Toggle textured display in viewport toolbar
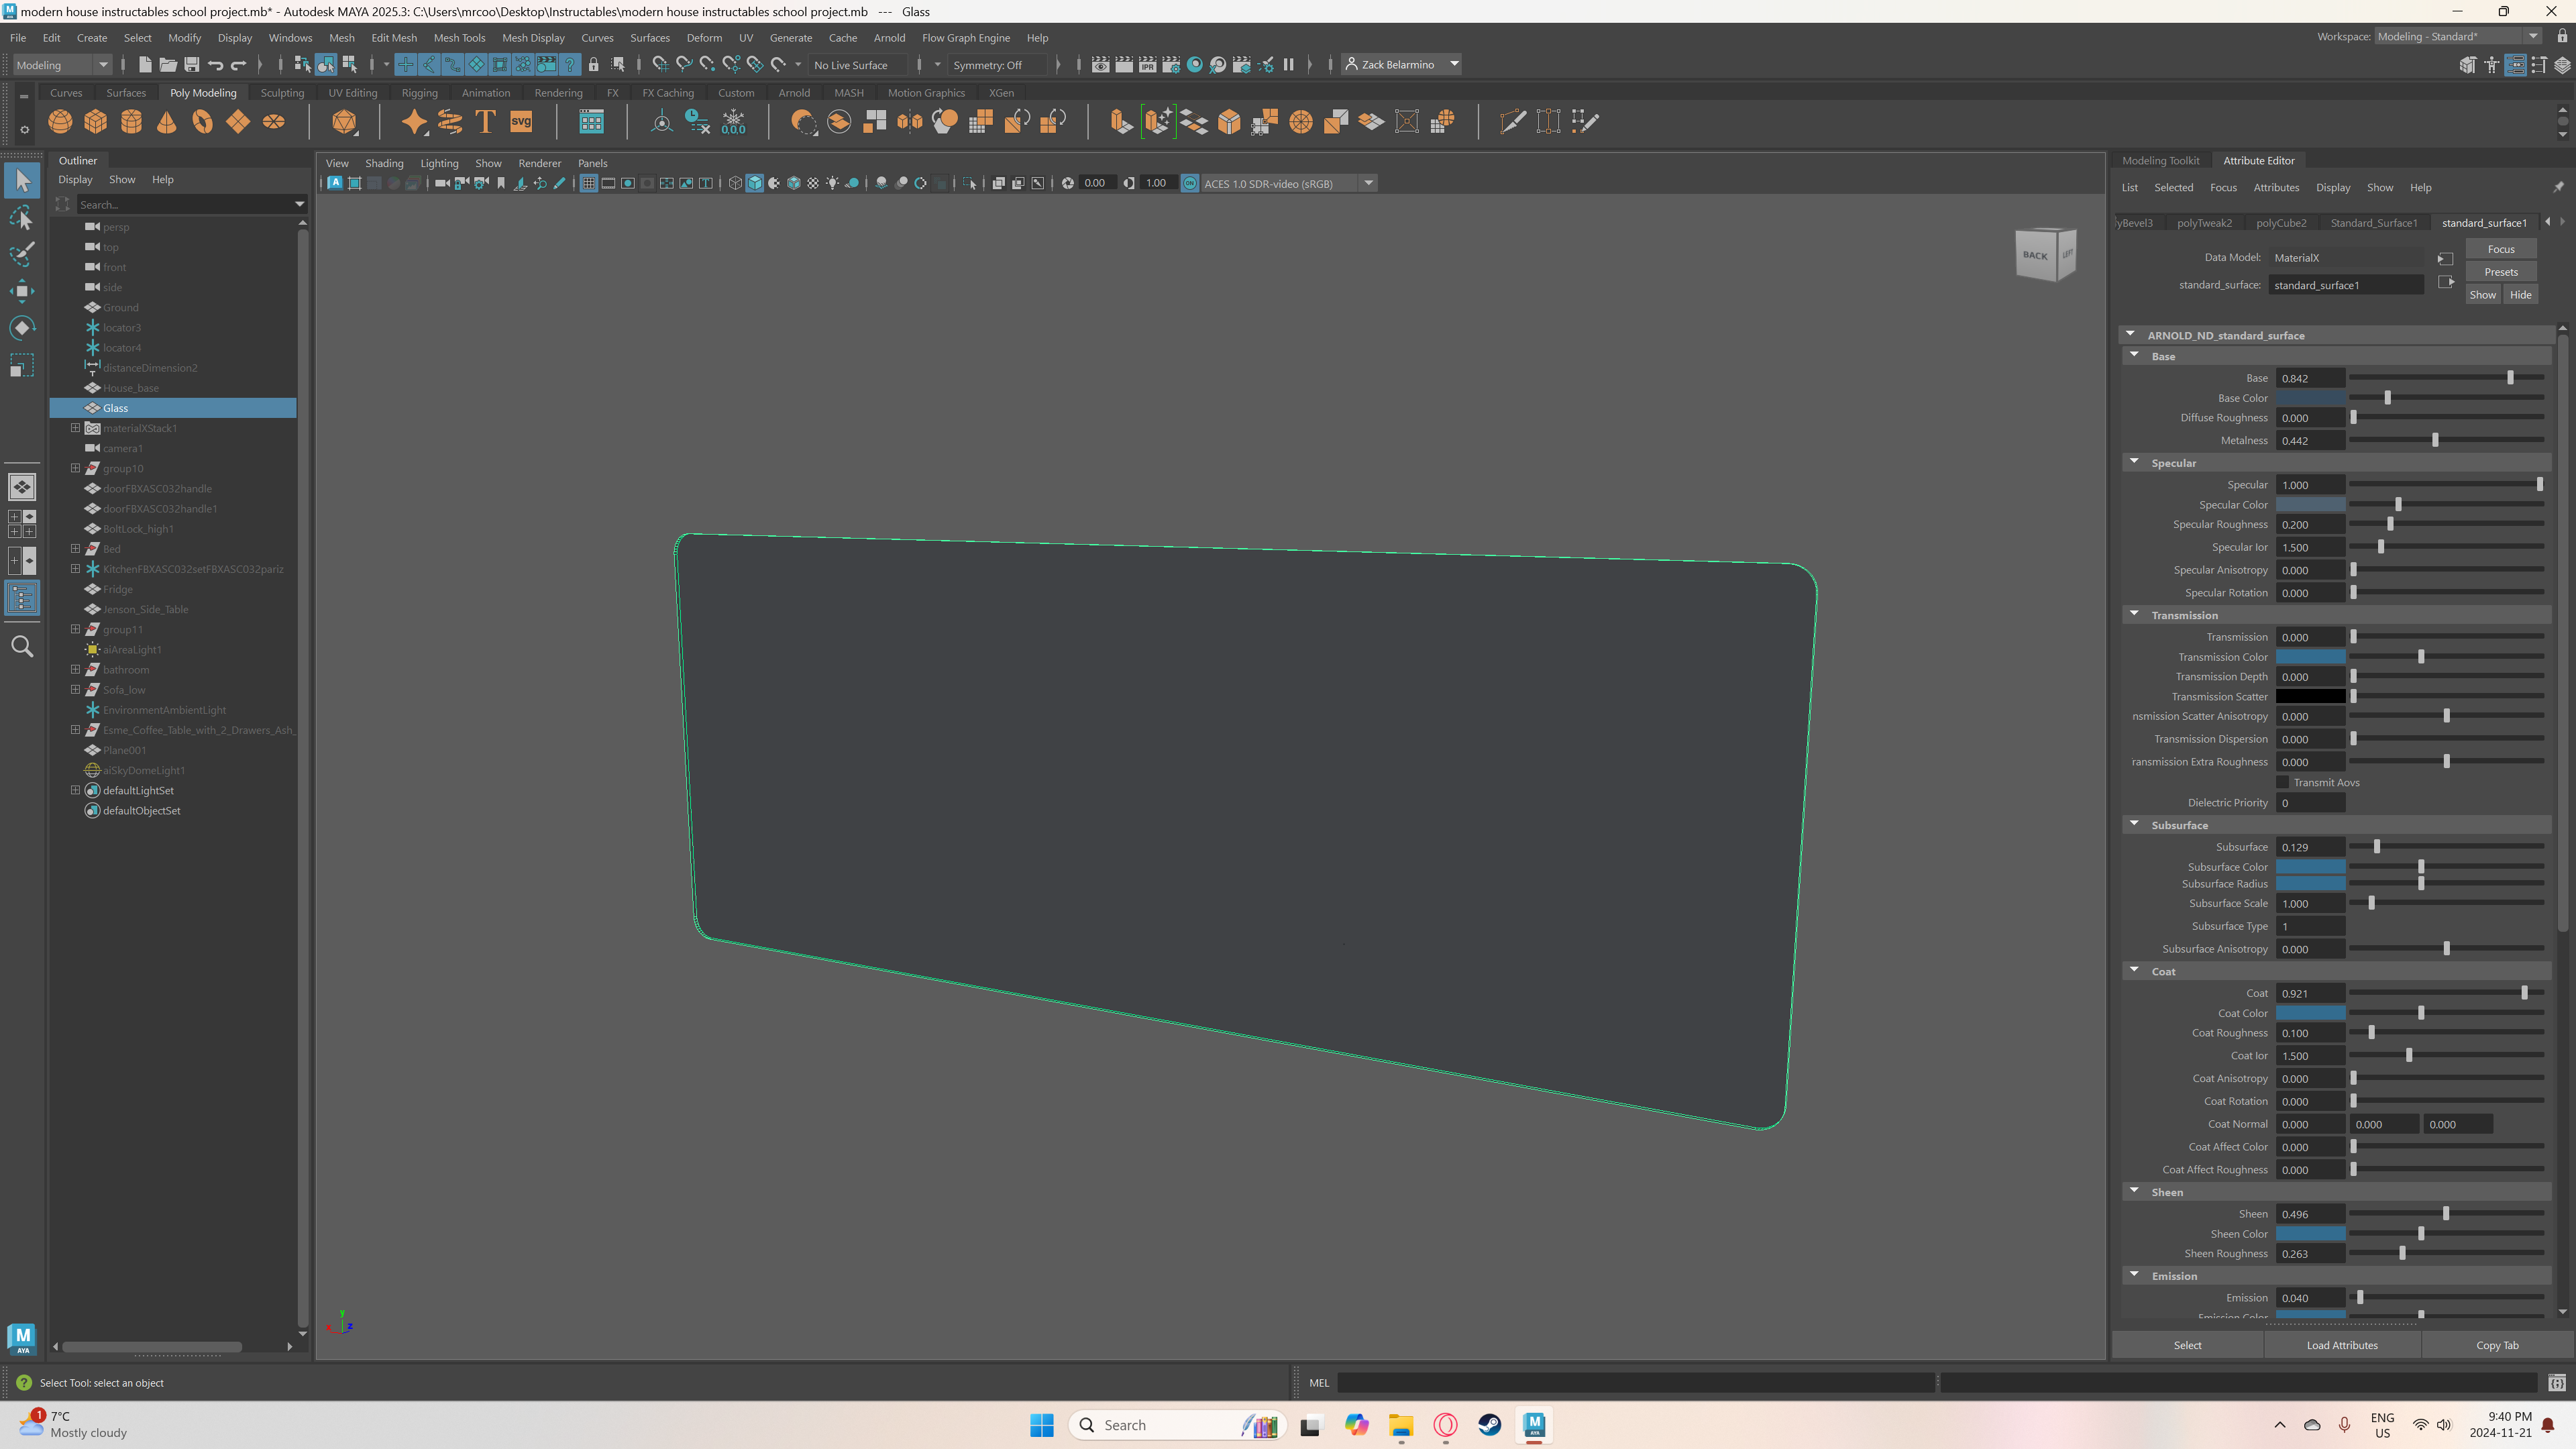Viewport: 2576px width, 1449px height. [813, 183]
